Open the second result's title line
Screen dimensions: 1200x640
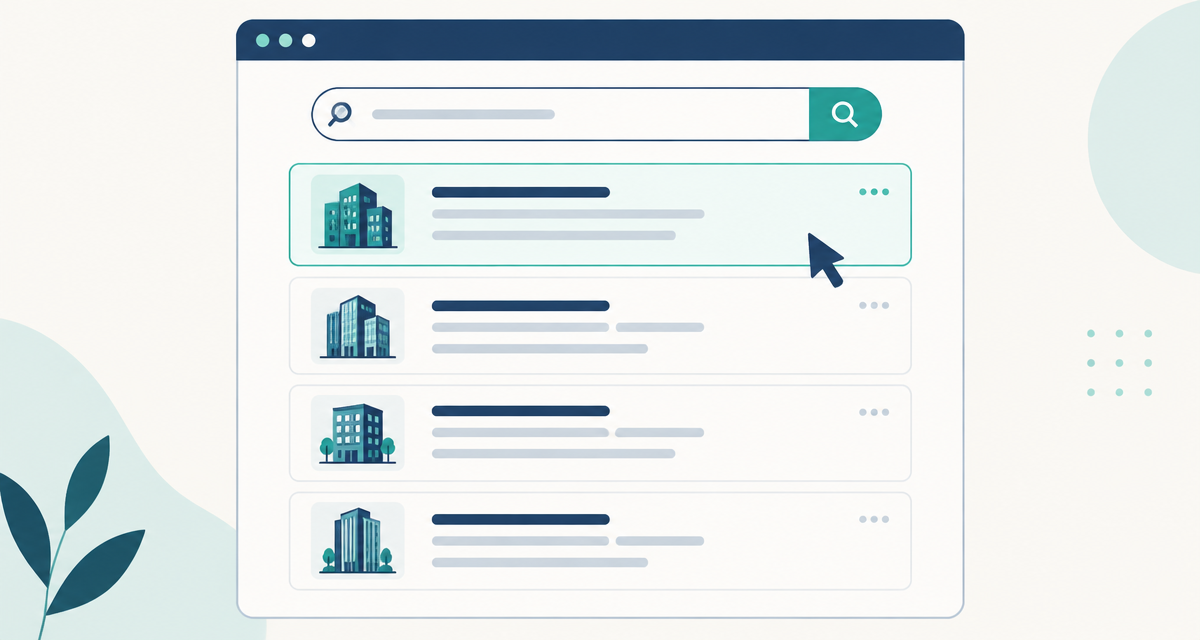(x=521, y=305)
